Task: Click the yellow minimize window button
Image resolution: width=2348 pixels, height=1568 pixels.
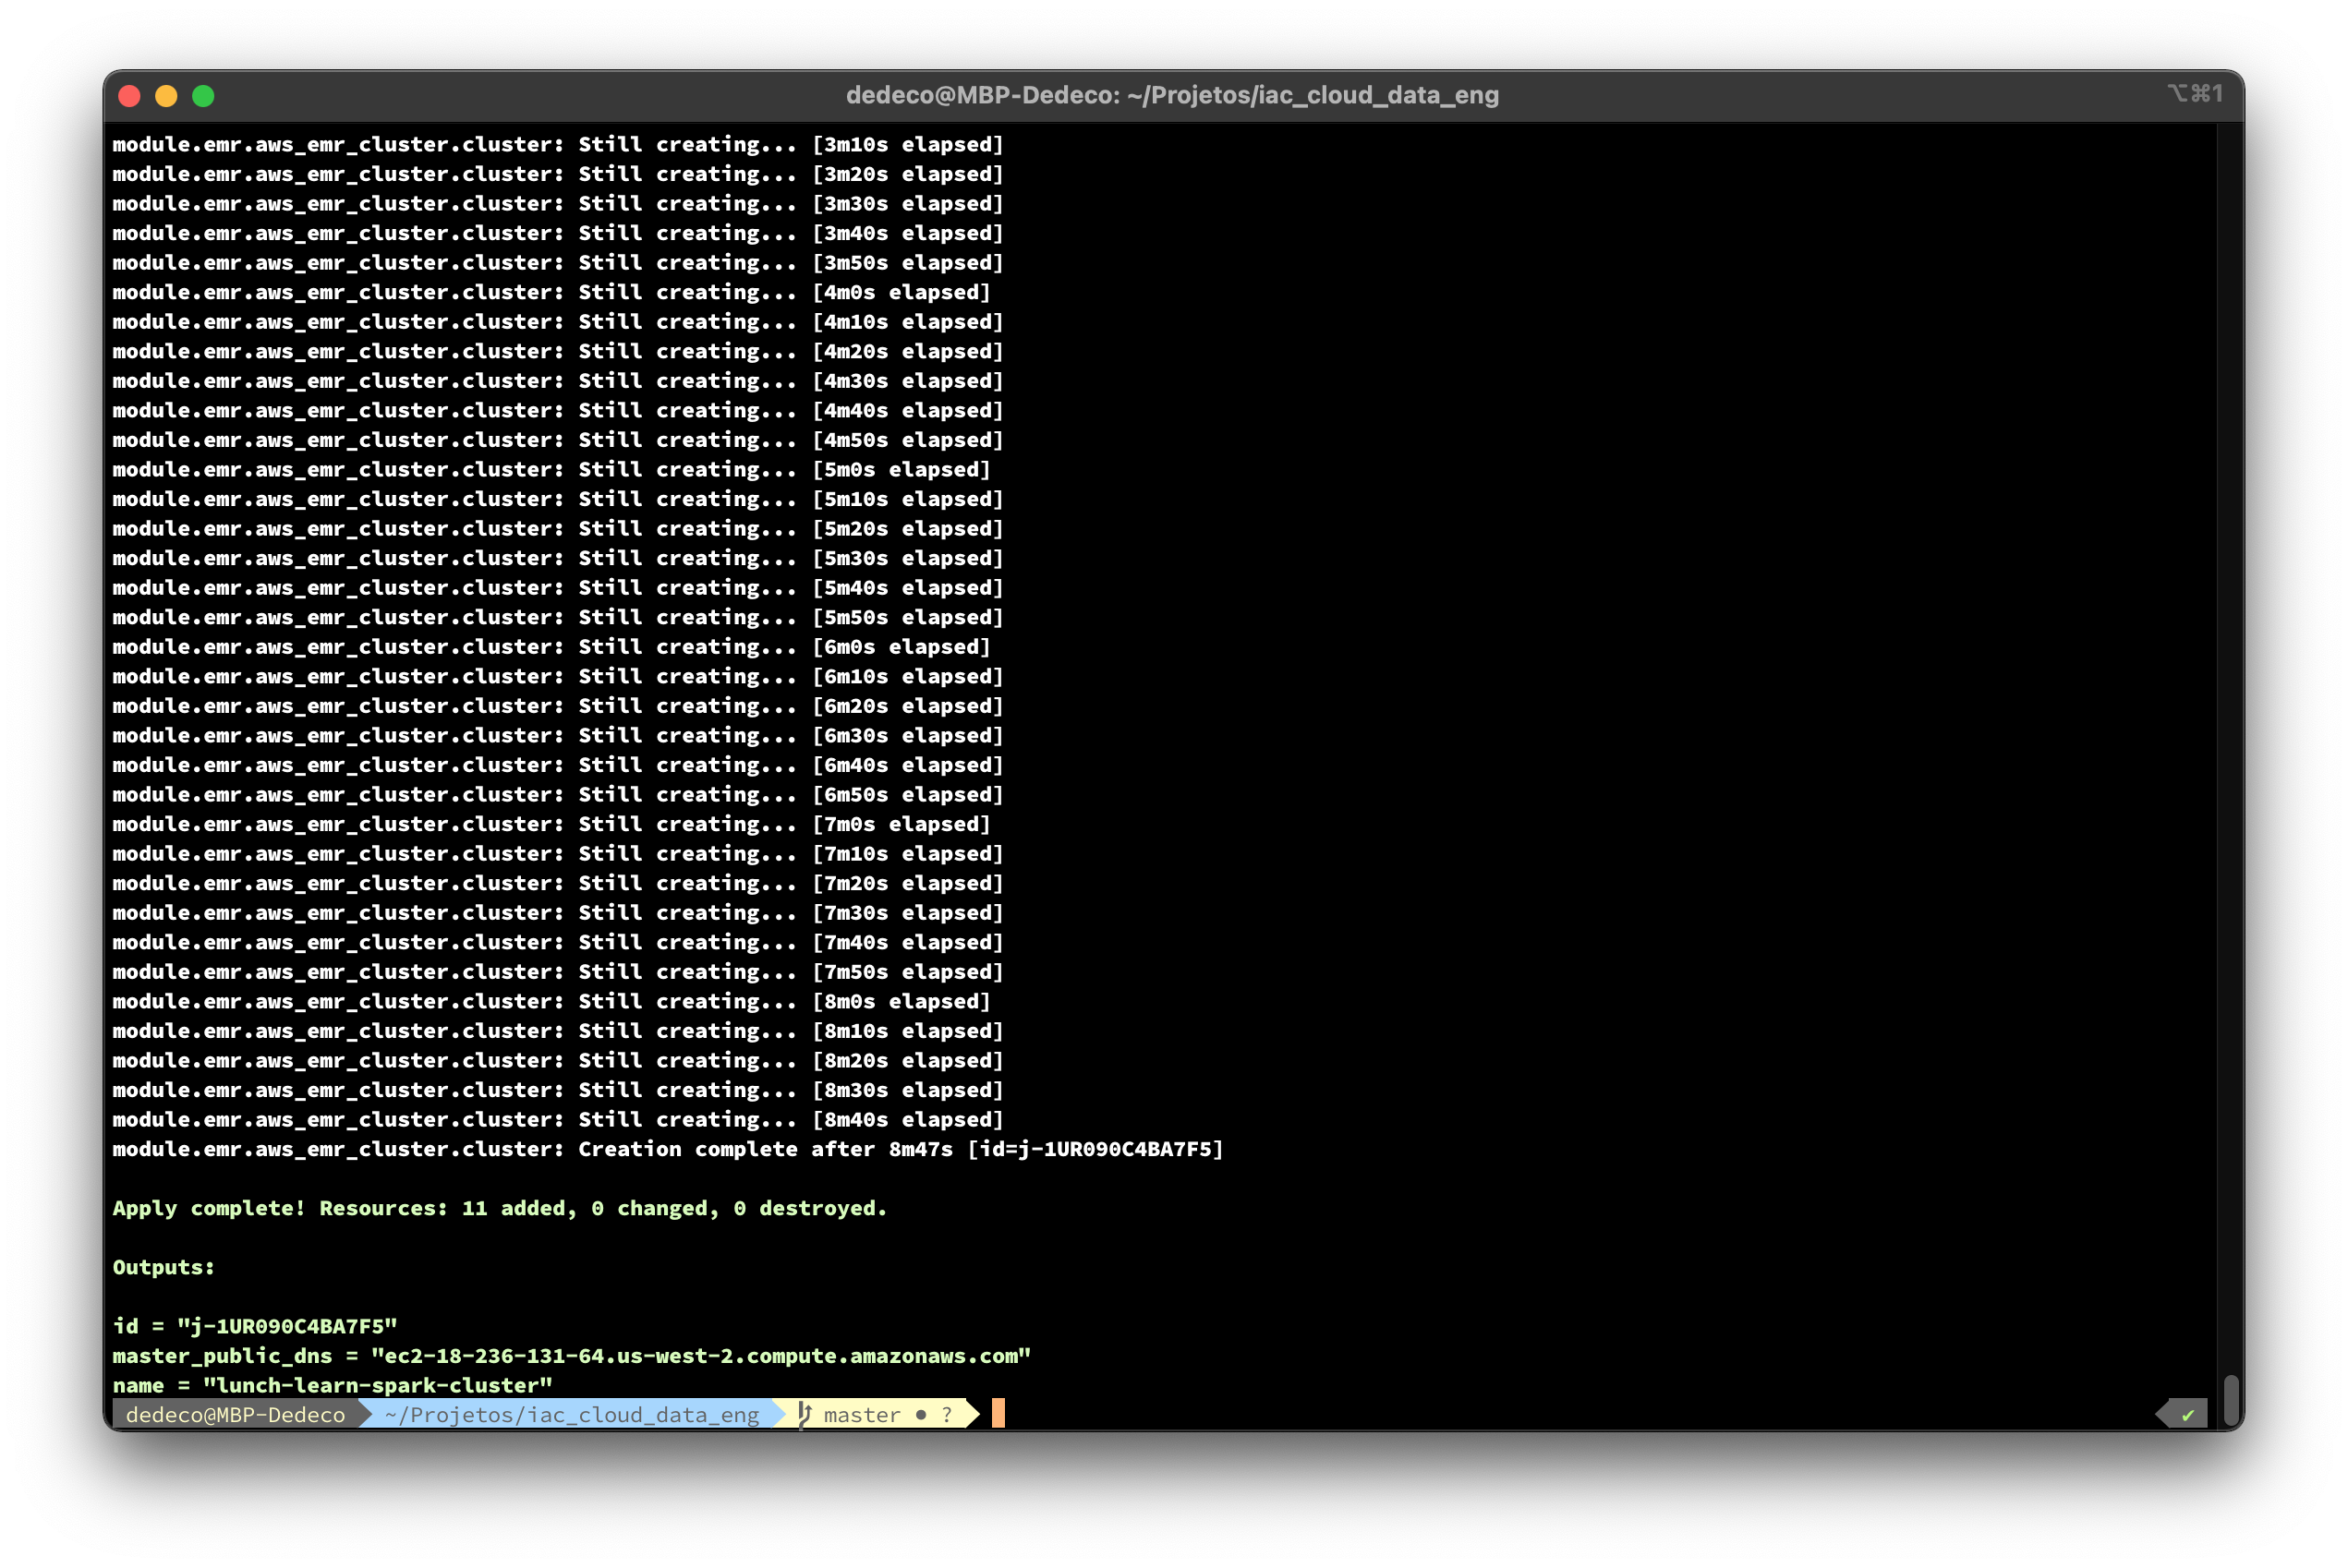Action: pos(166,96)
